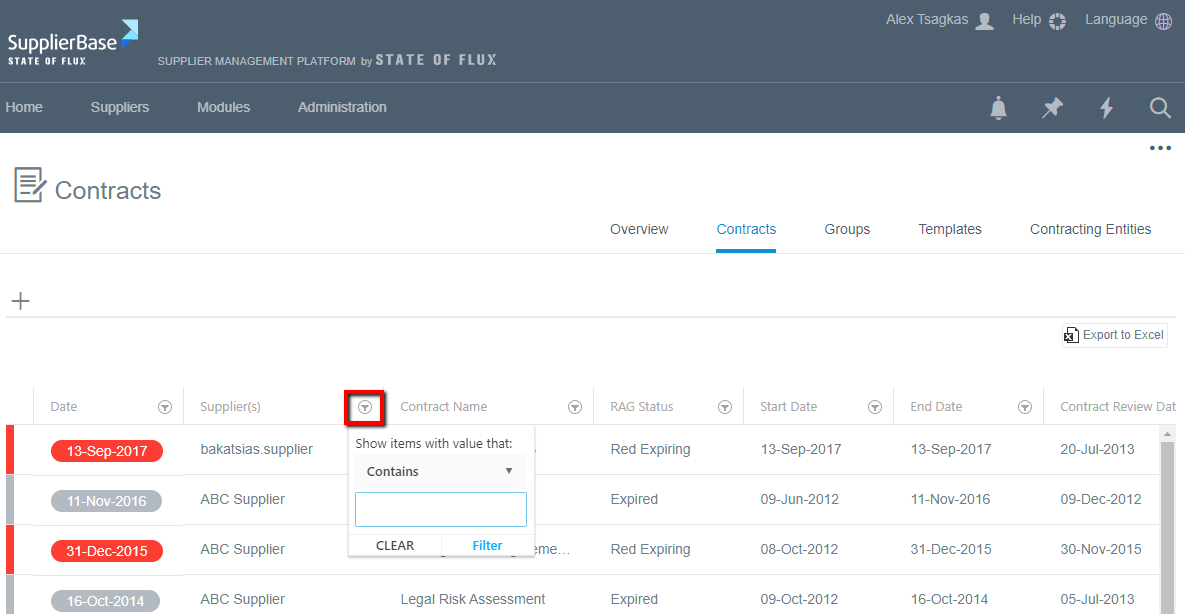Open the search magnifier icon
Screen dimensions: 1185x614
pyautogui.click(x=1160, y=108)
